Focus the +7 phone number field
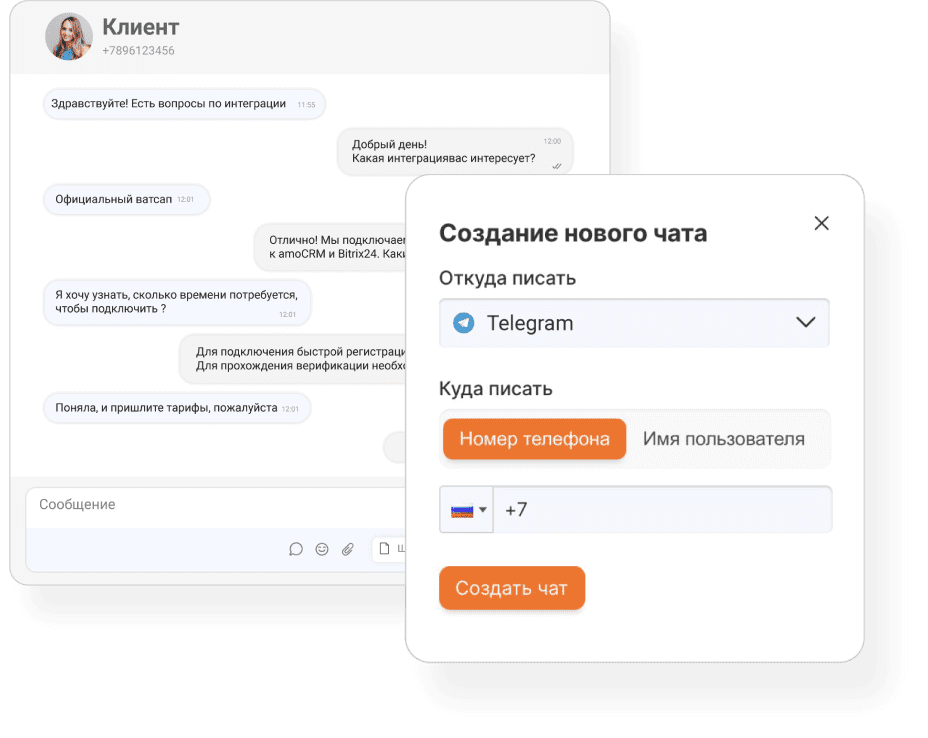Image resolution: width=928 pixels, height=738 pixels. coord(662,510)
